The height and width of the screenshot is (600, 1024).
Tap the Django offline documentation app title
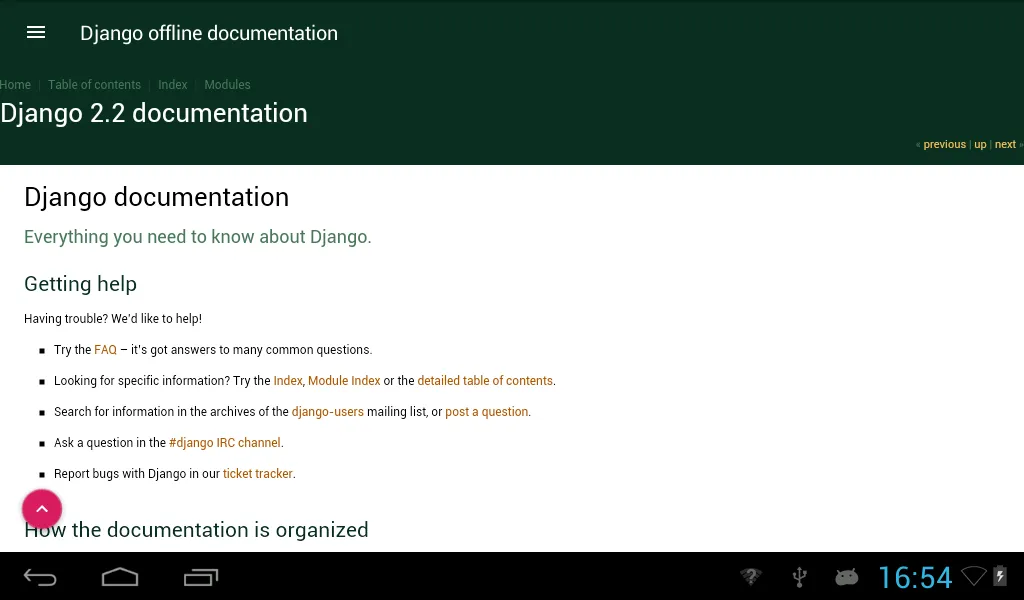[209, 33]
